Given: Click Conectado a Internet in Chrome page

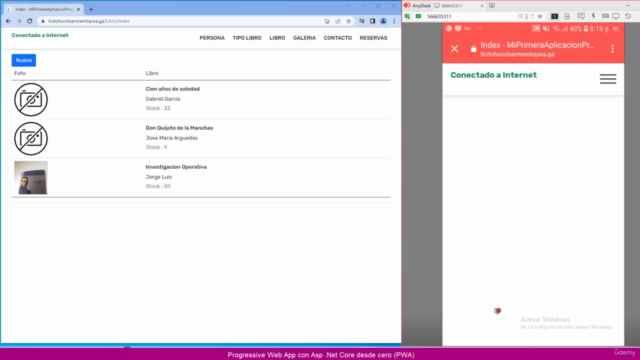Looking at the screenshot, I should tap(40, 35).
